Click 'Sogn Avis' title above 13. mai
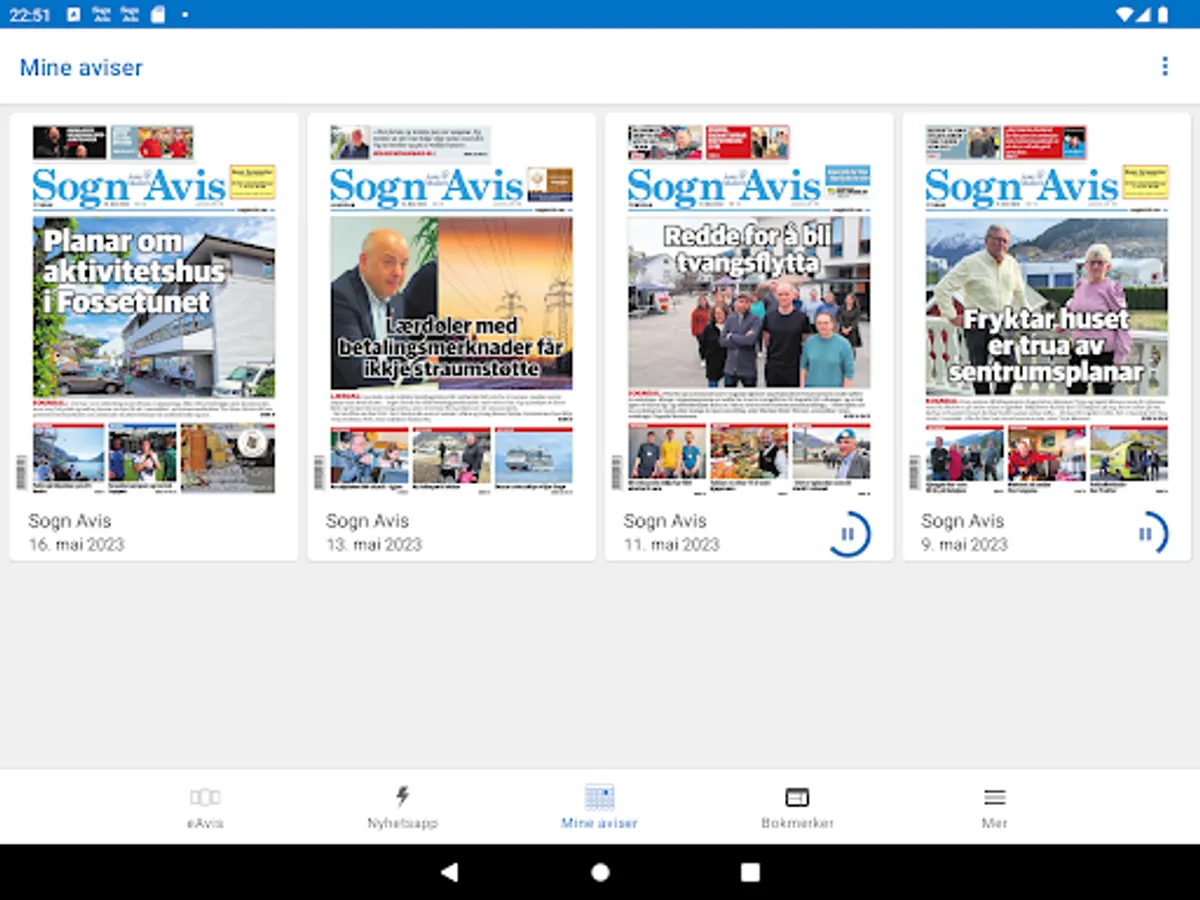The height and width of the screenshot is (900, 1200). click(367, 521)
